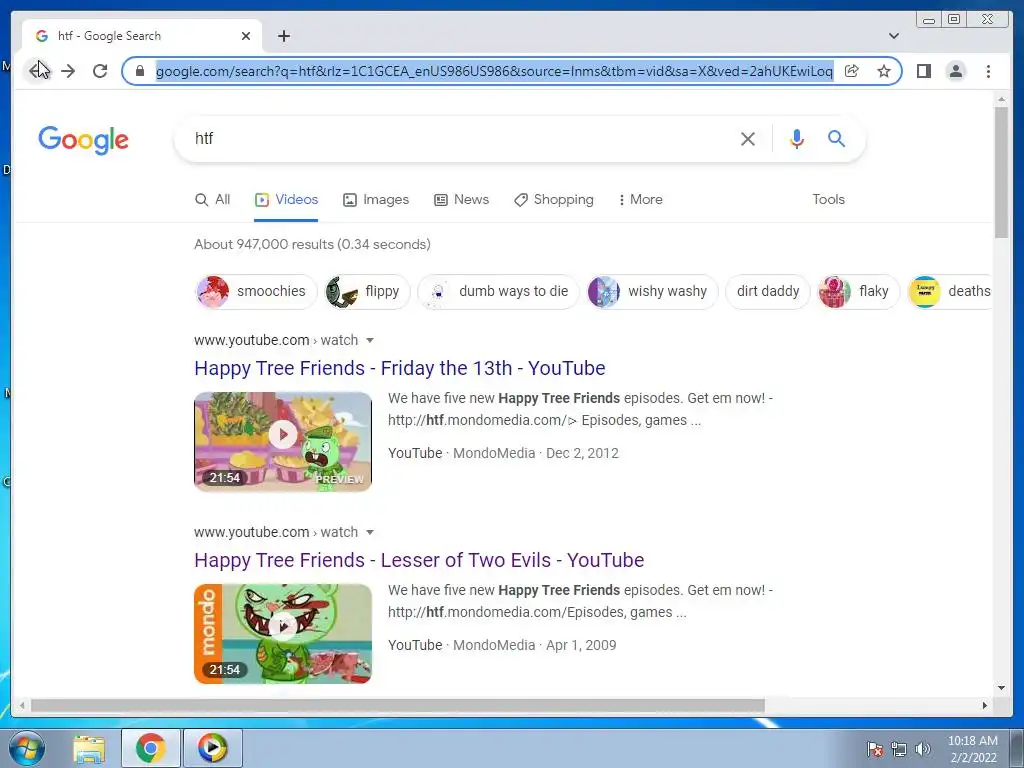
Task: Select the Videos tab
Action: coord(286,199)
